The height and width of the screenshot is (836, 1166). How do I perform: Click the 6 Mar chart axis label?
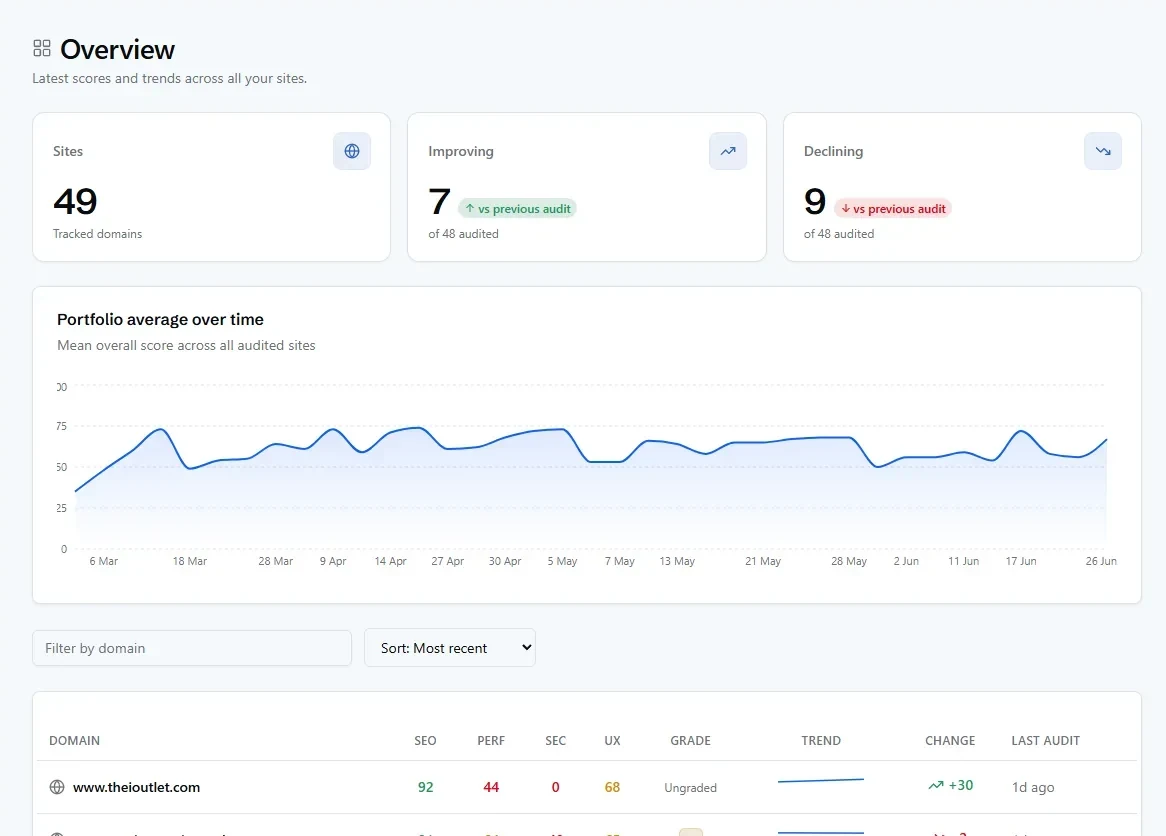(103, 561)
